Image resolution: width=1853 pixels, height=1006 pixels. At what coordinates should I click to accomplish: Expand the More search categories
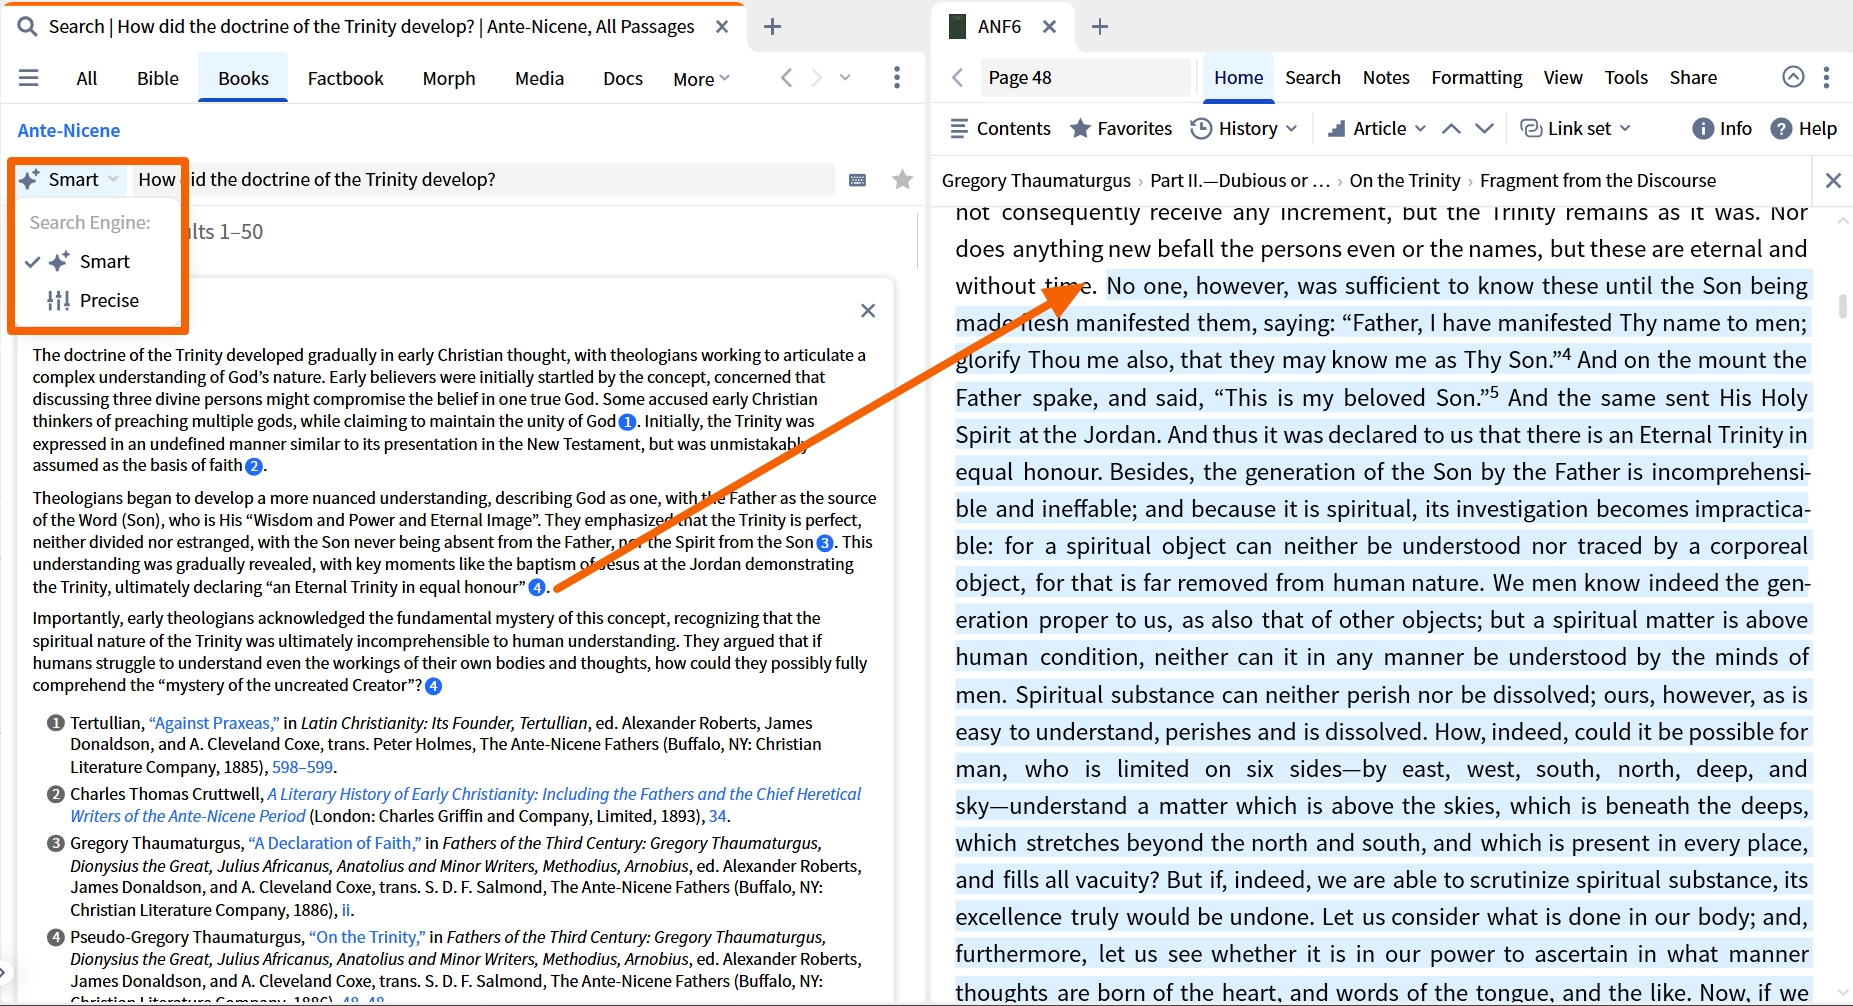702,78
